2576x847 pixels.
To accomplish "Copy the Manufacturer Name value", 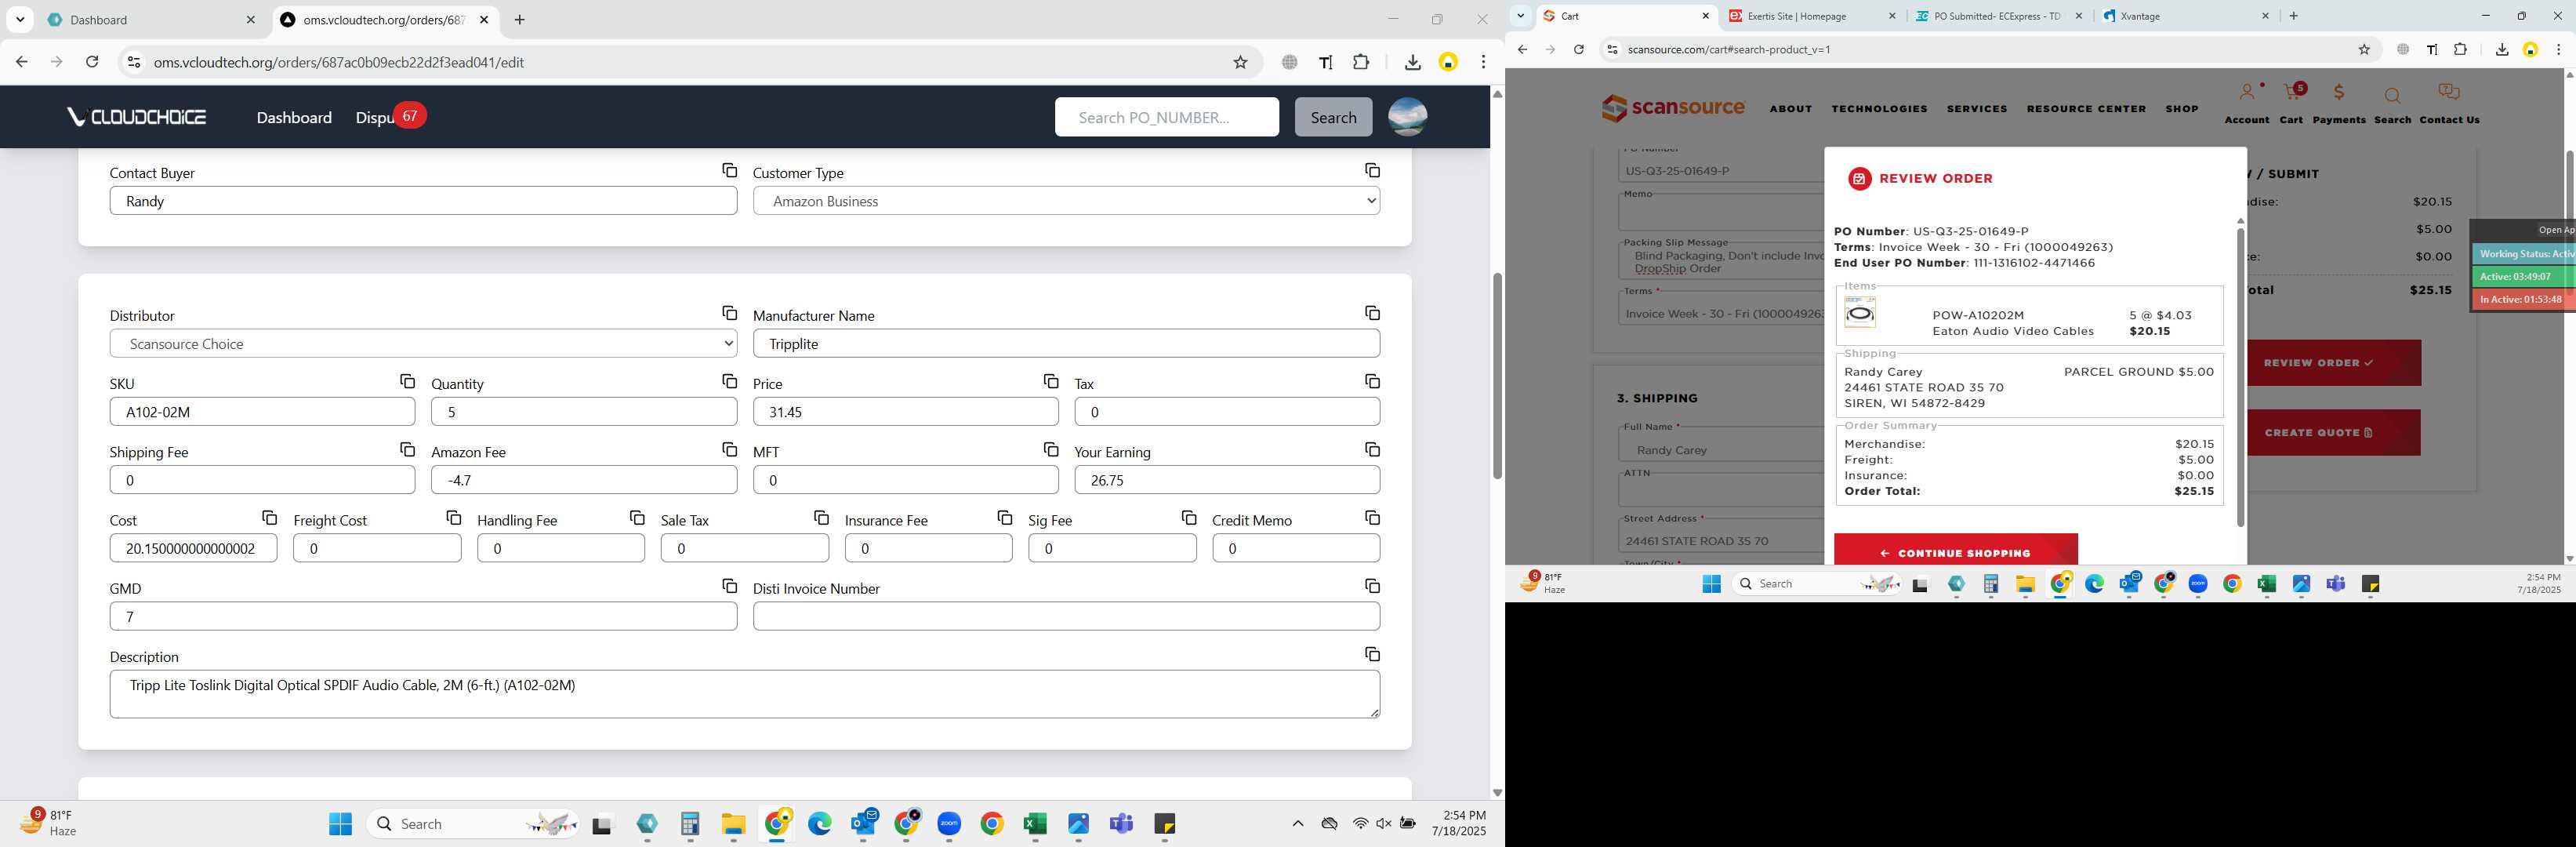I will pos(1372,314).
